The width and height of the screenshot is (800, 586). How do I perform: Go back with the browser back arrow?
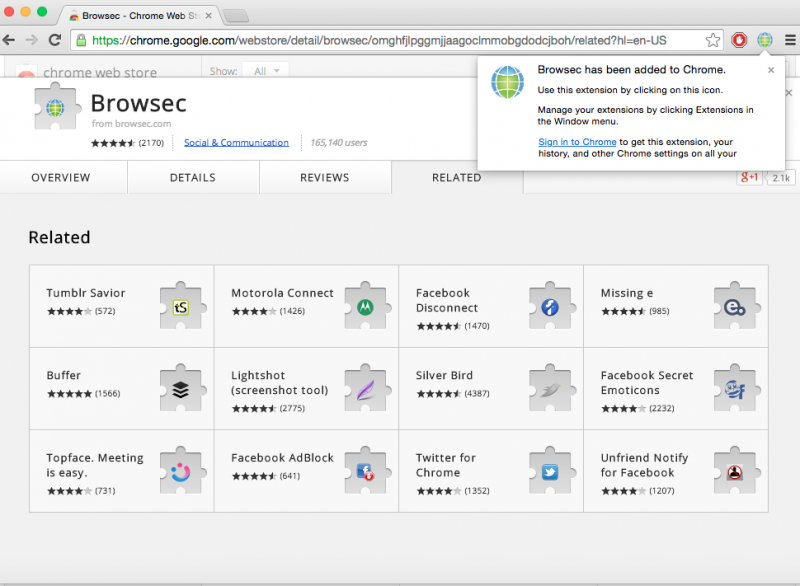click(9, 40)
